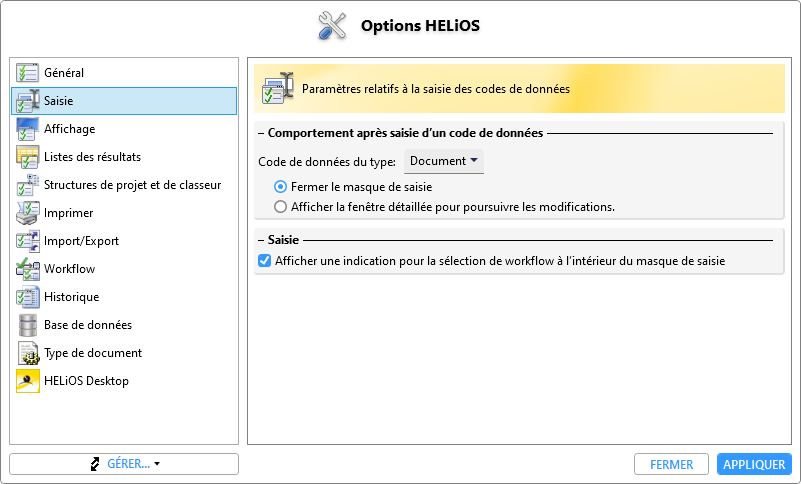This screenshot has height=484, width=801.
Task: Open the Type de document section
Action: [92, 353]
